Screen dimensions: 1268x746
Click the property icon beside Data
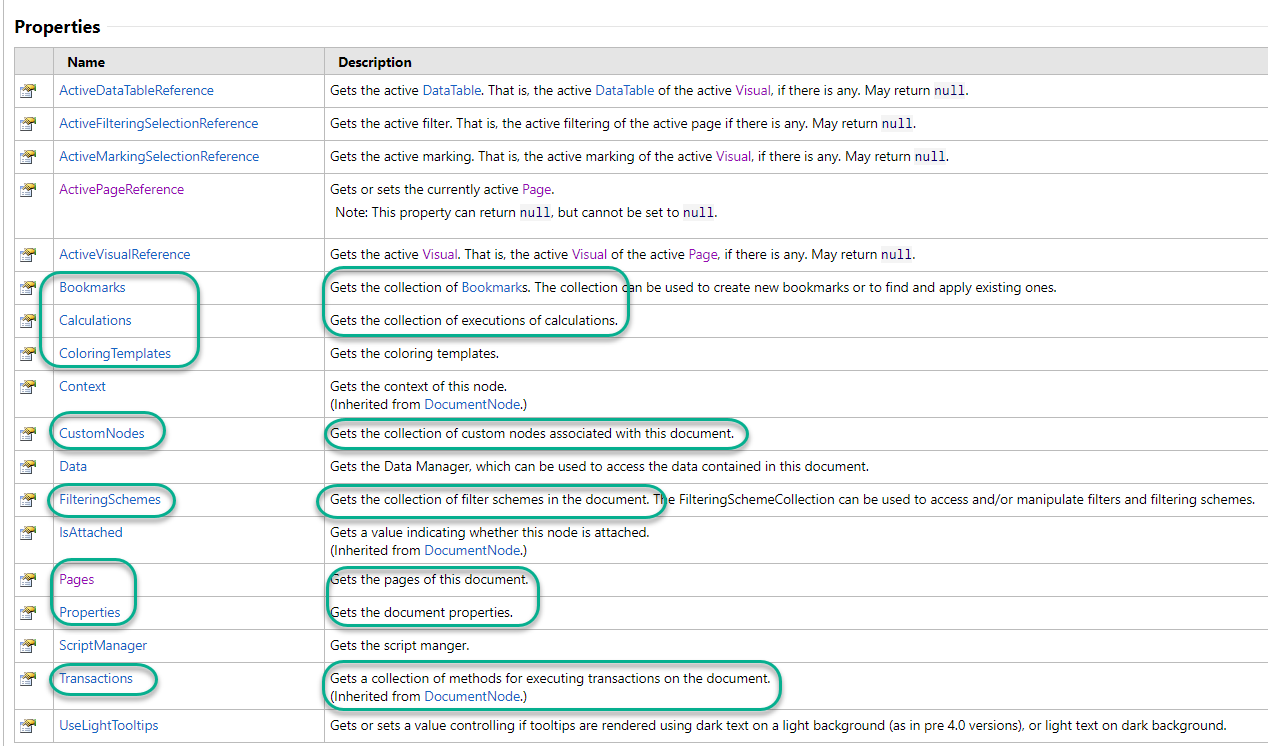coord(28,467)
